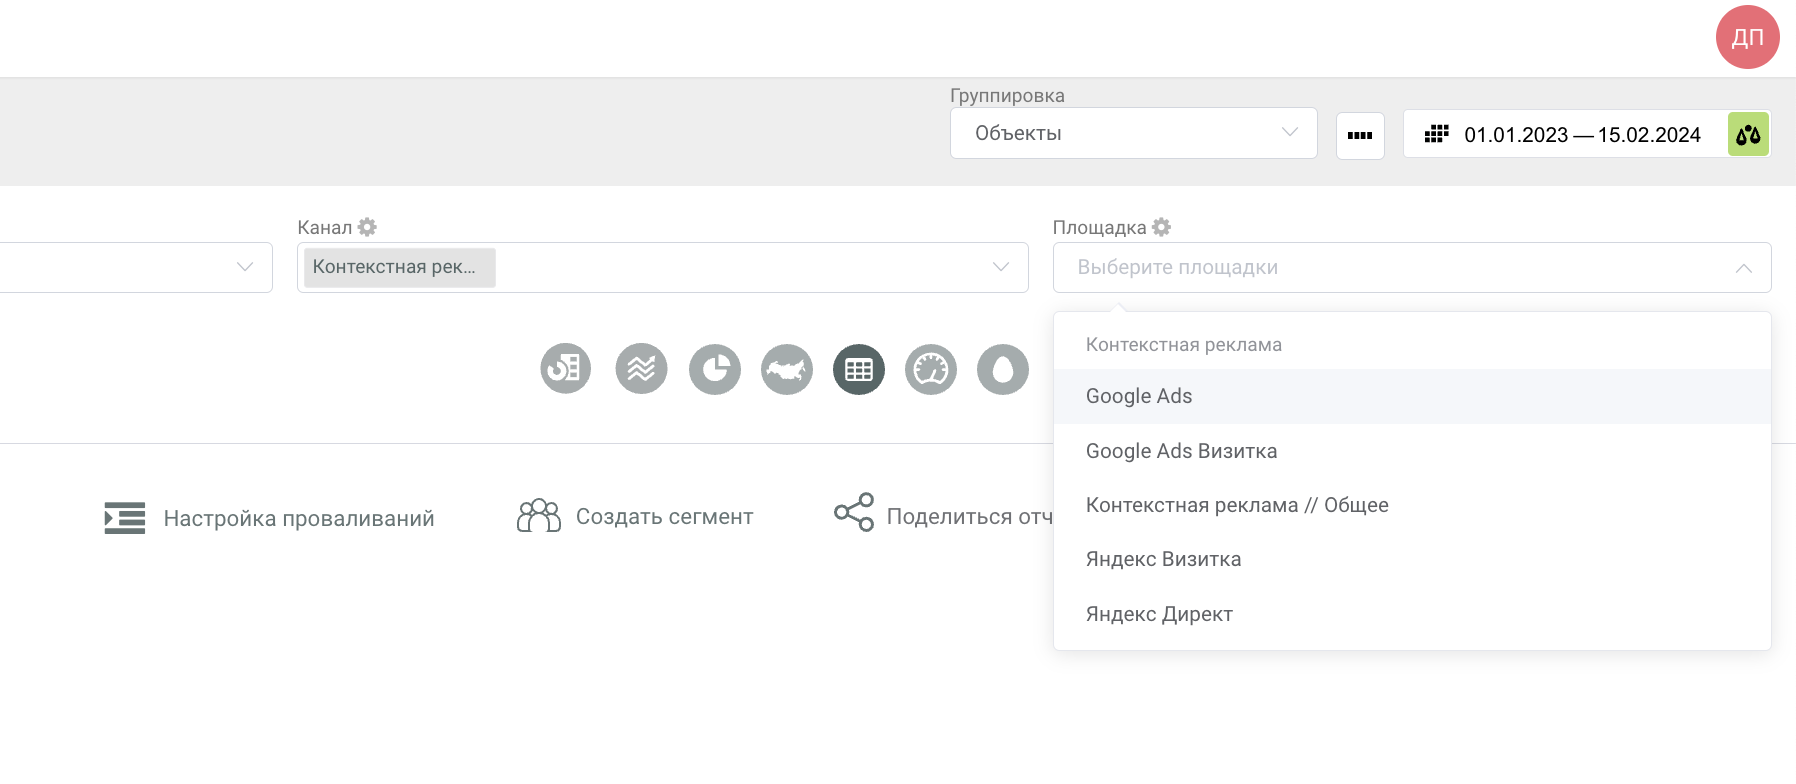Click the gear icon next to Канал
The image size is (1796, 784).
(x=367, y=227)
